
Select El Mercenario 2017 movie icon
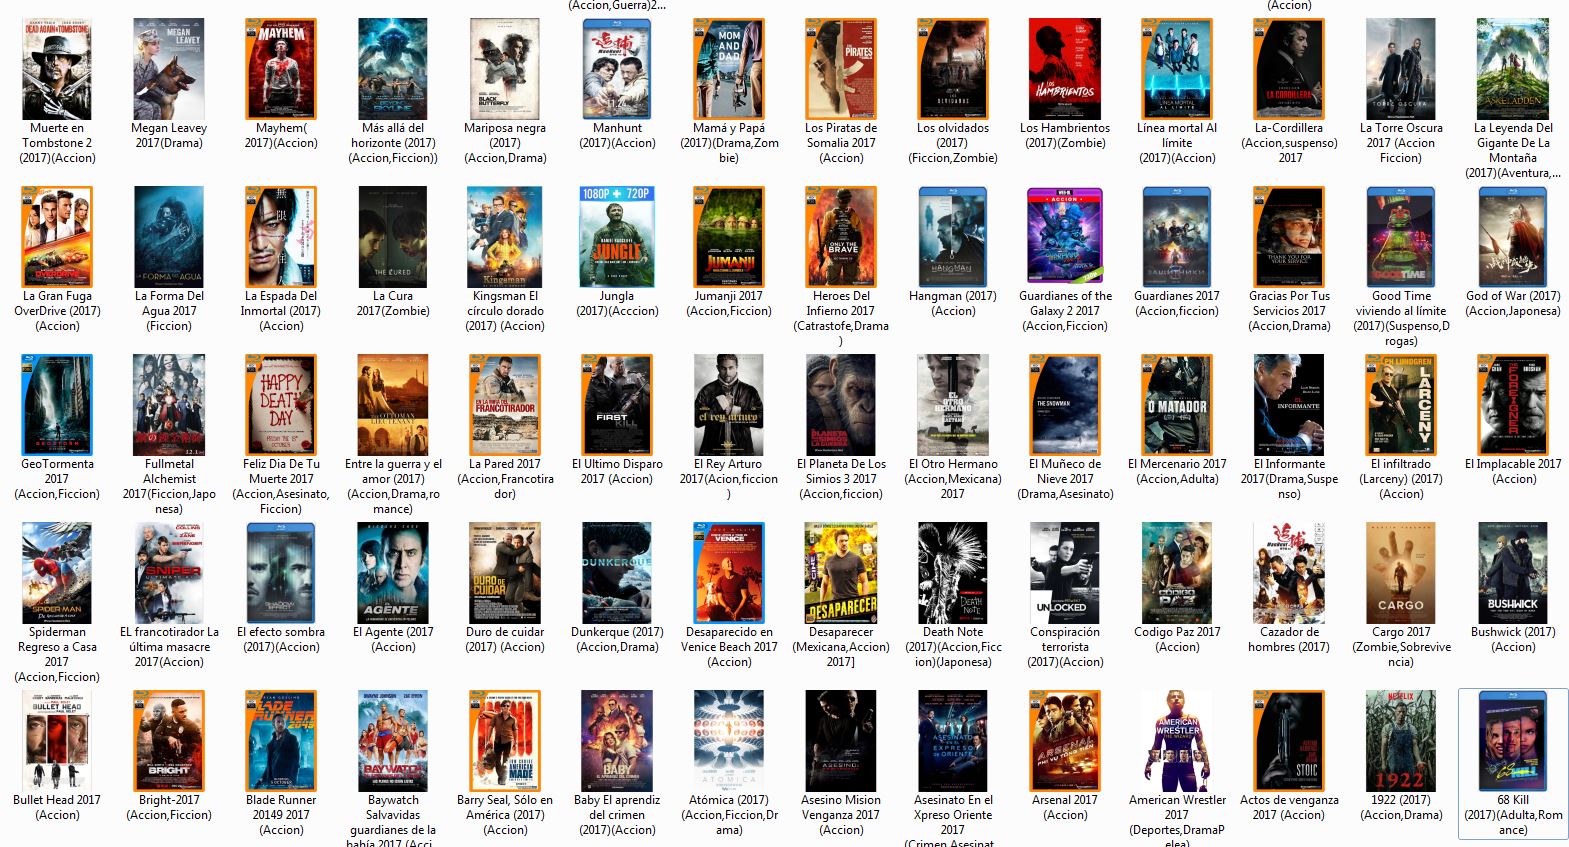1177,405
